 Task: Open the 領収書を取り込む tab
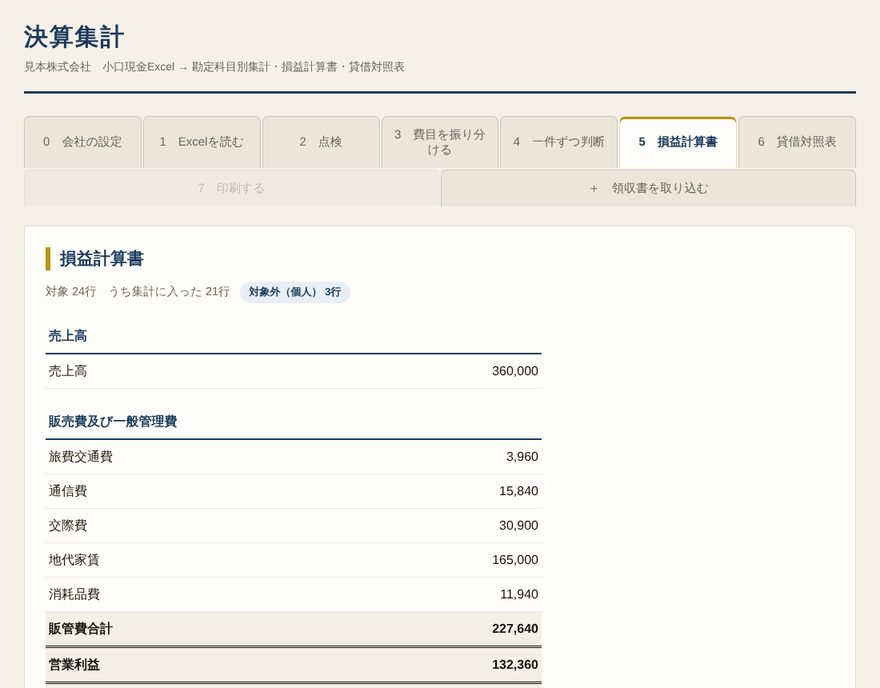click(x=648, y=188)
